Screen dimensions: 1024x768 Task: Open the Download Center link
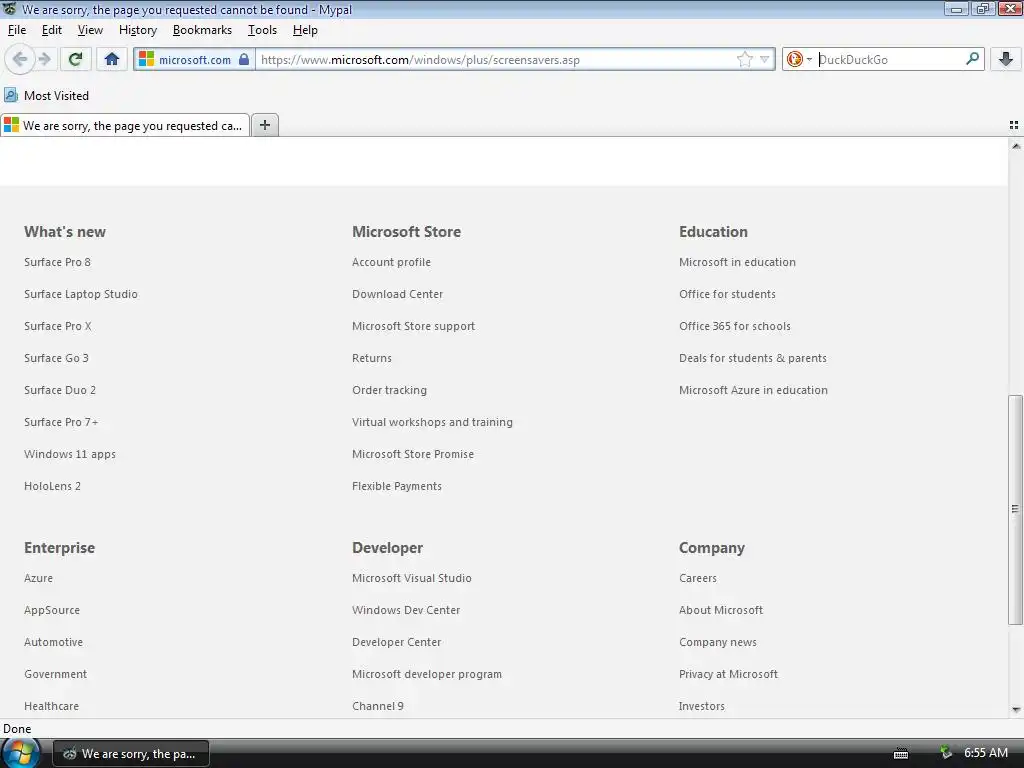(x=397, y=294)
